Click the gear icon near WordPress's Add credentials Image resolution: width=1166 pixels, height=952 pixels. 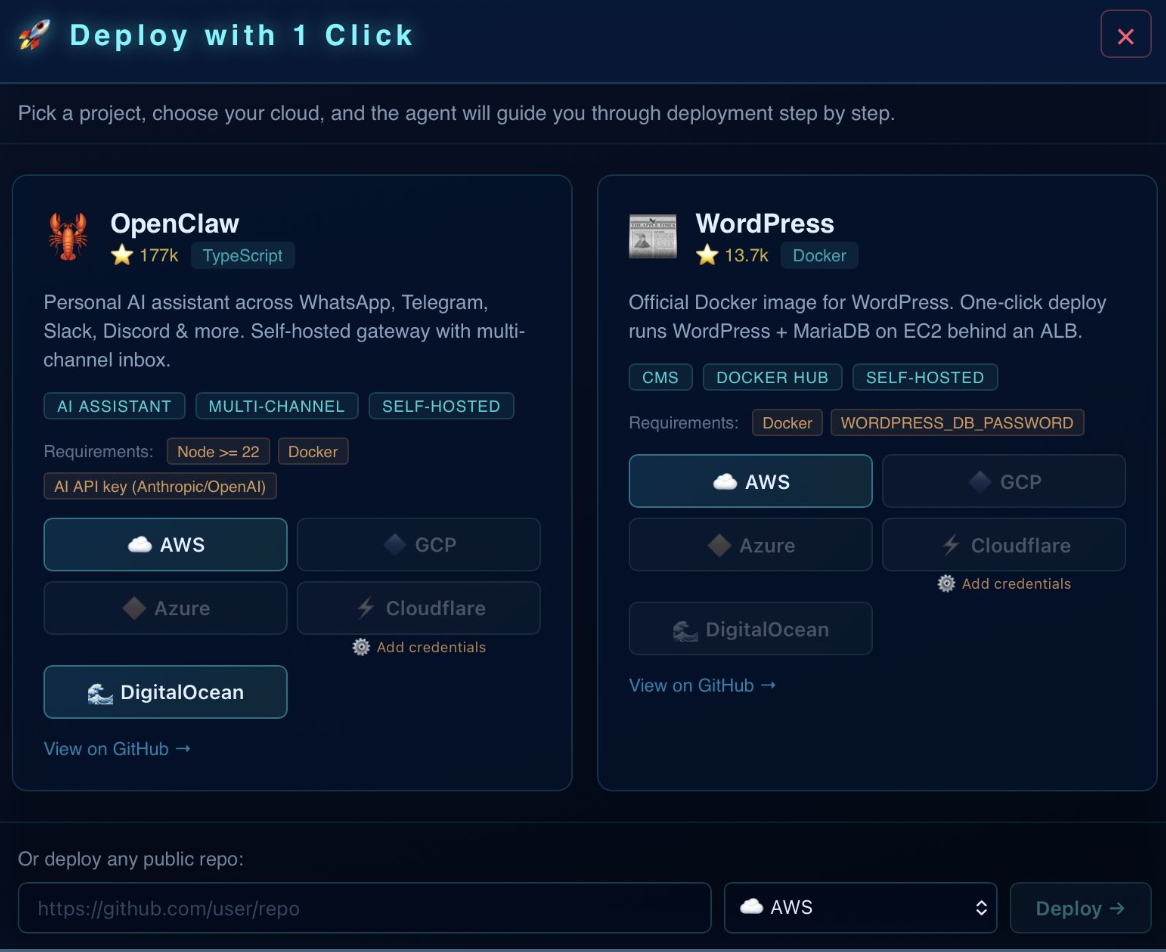pos(946,583)
